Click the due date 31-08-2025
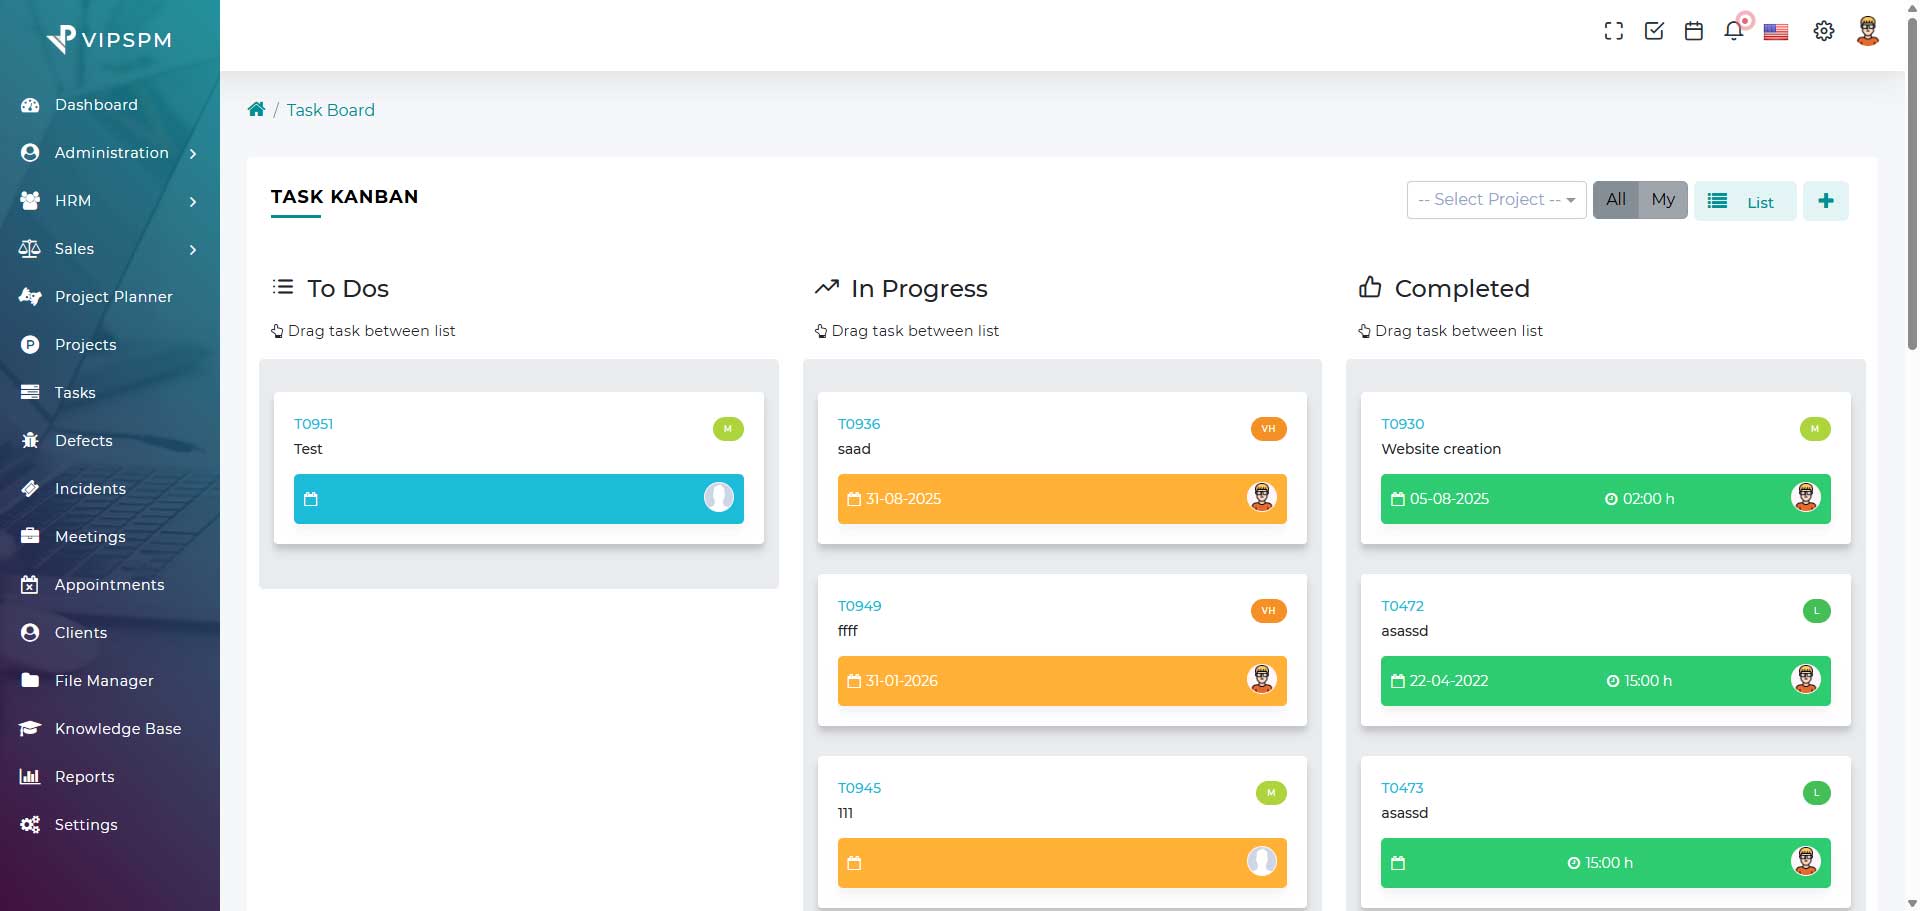The image size is (1920, 911). pyautogui.click(x=903, y=499)
